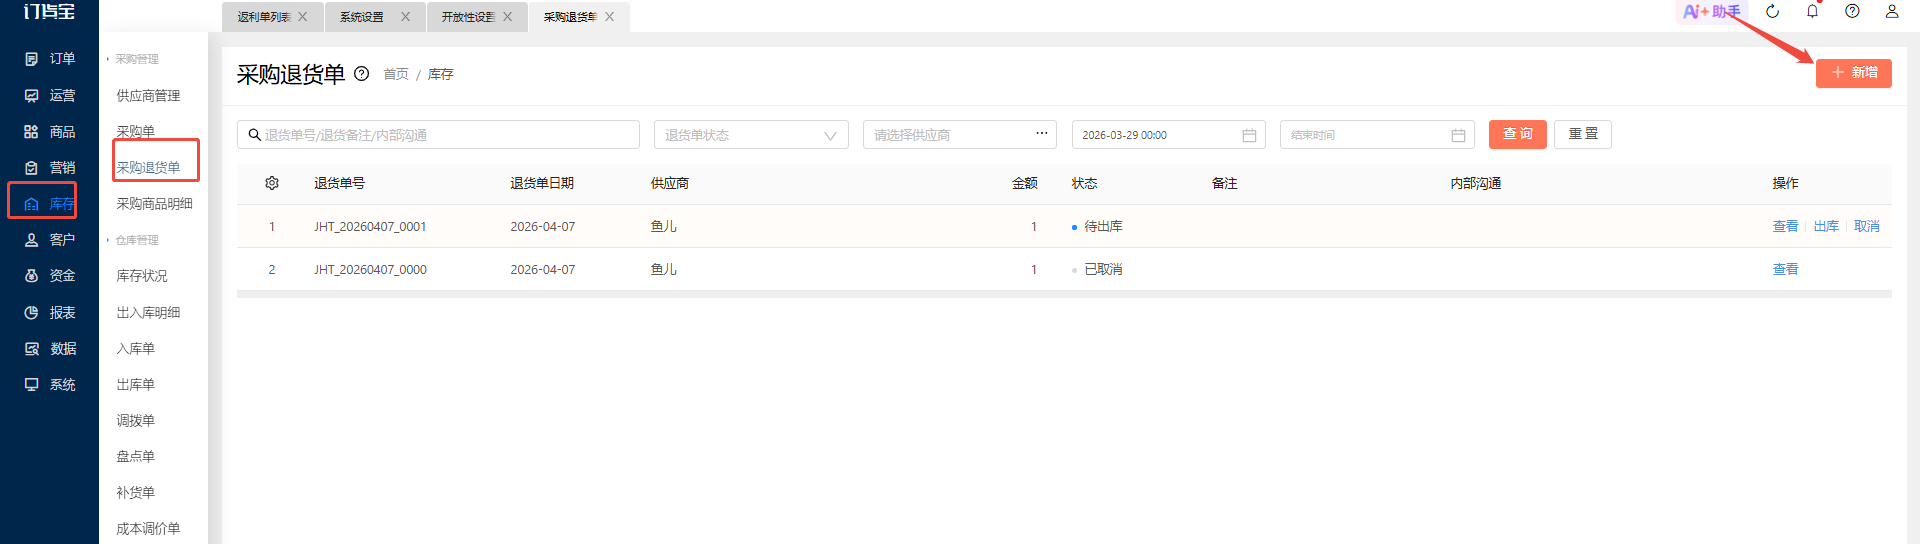The width and height of the screenshot is (1920, 544).
Task: Open 补货单 in submenu
Action: click(x=135, y=493)
